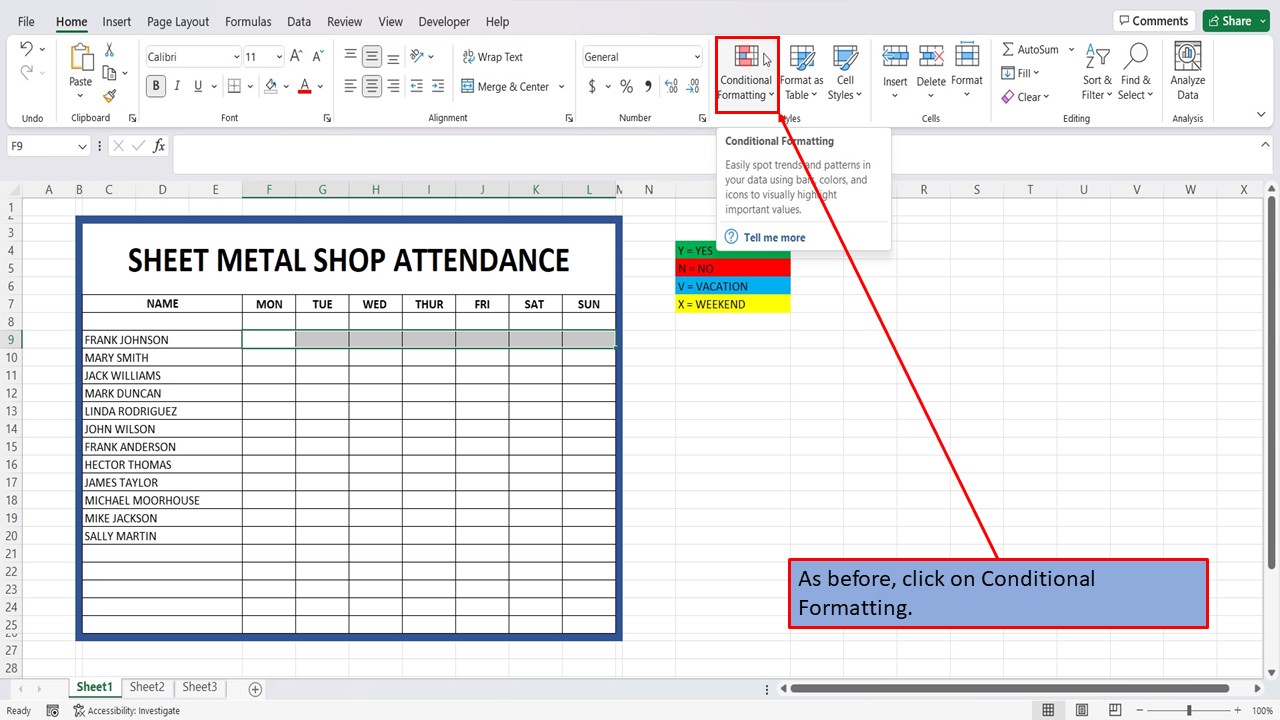Click the Paste clipboard icon
1280x720 pixels.
pos(81,58)
